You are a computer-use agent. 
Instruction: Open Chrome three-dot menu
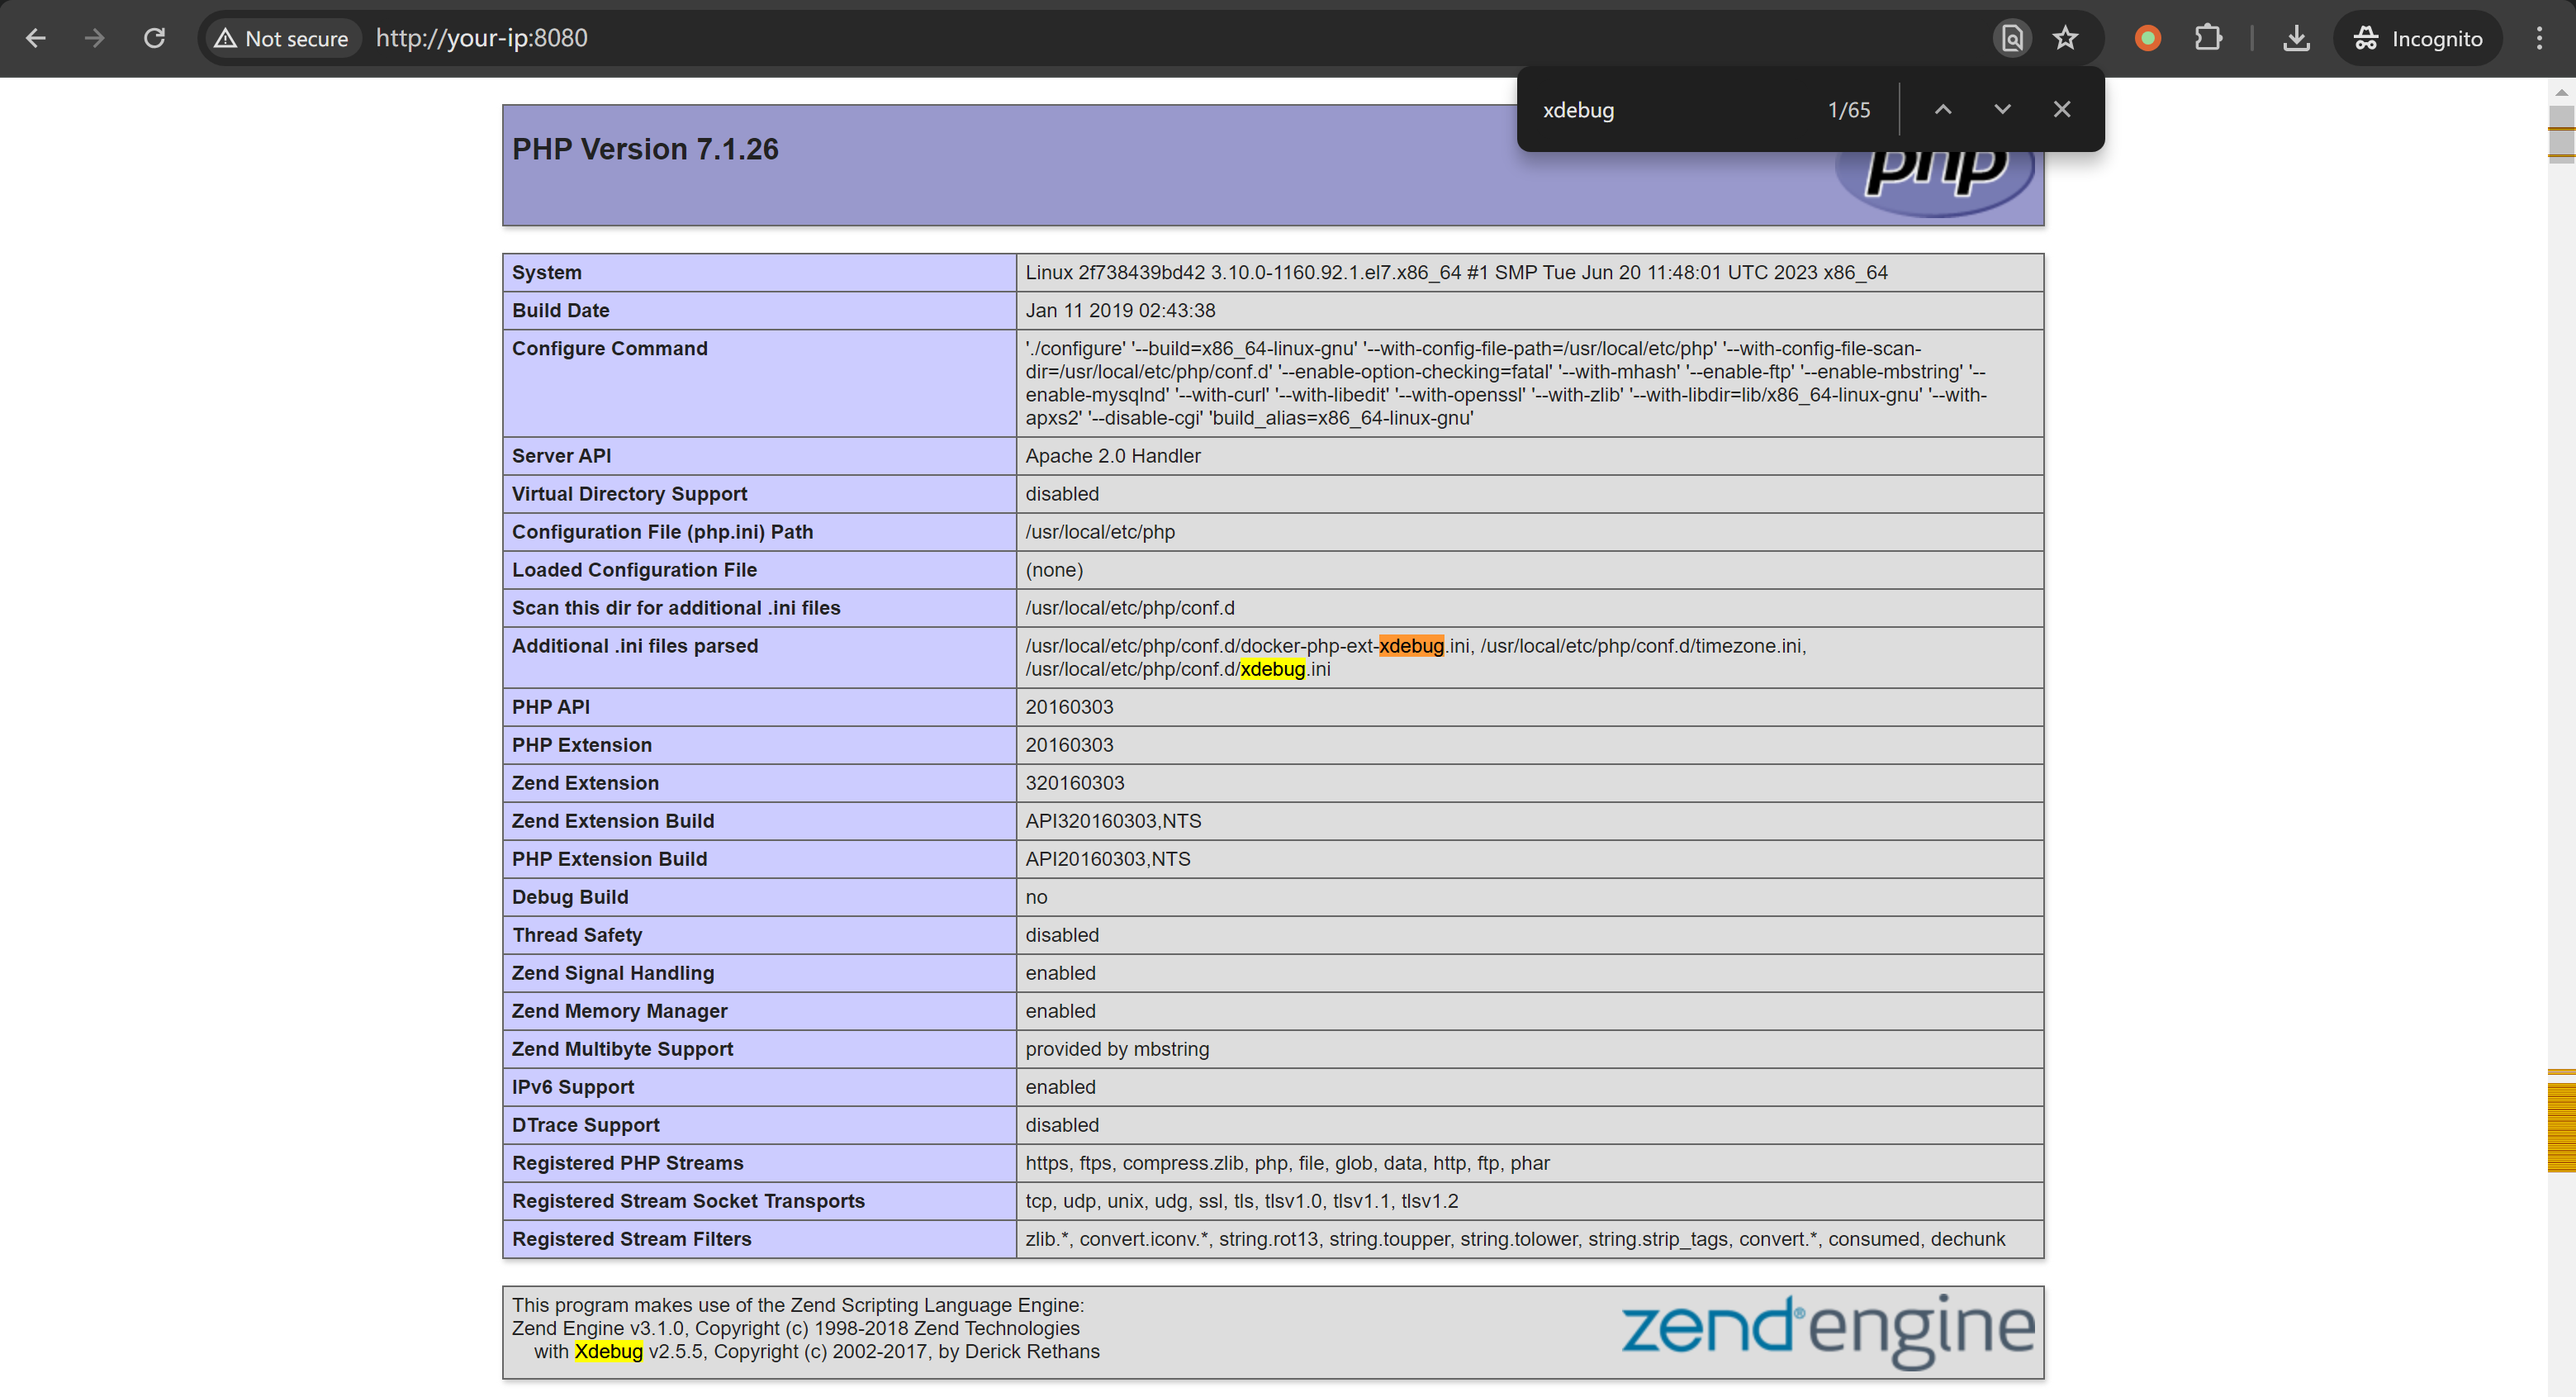pos(2539,38)
